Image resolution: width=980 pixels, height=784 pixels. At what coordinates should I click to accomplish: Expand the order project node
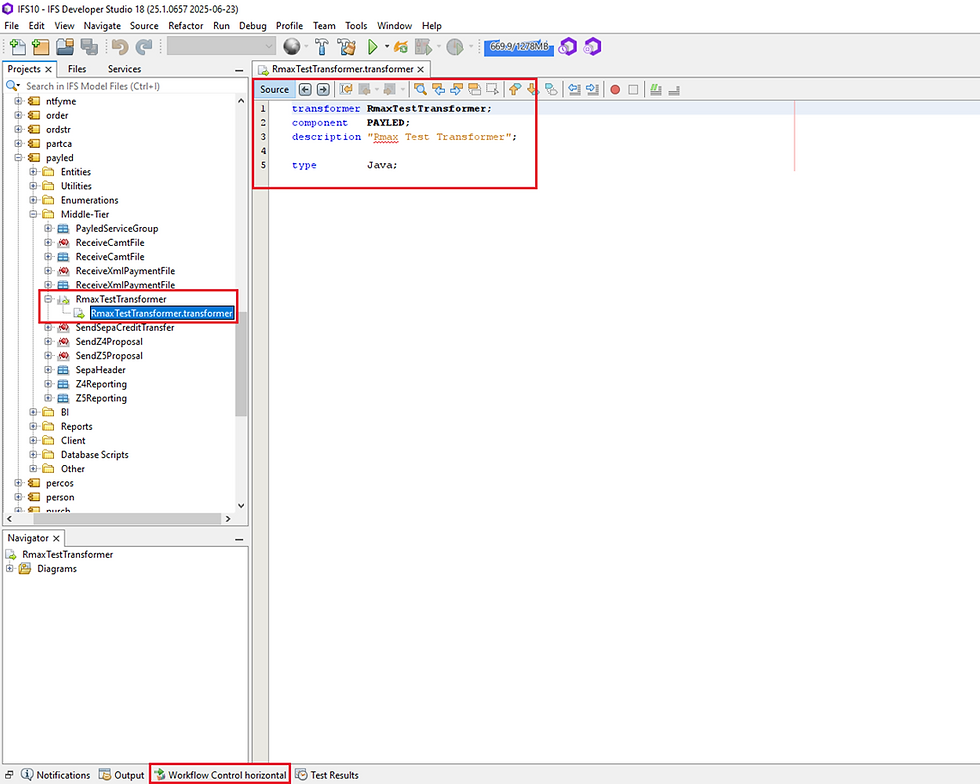[x=19, y=115]
